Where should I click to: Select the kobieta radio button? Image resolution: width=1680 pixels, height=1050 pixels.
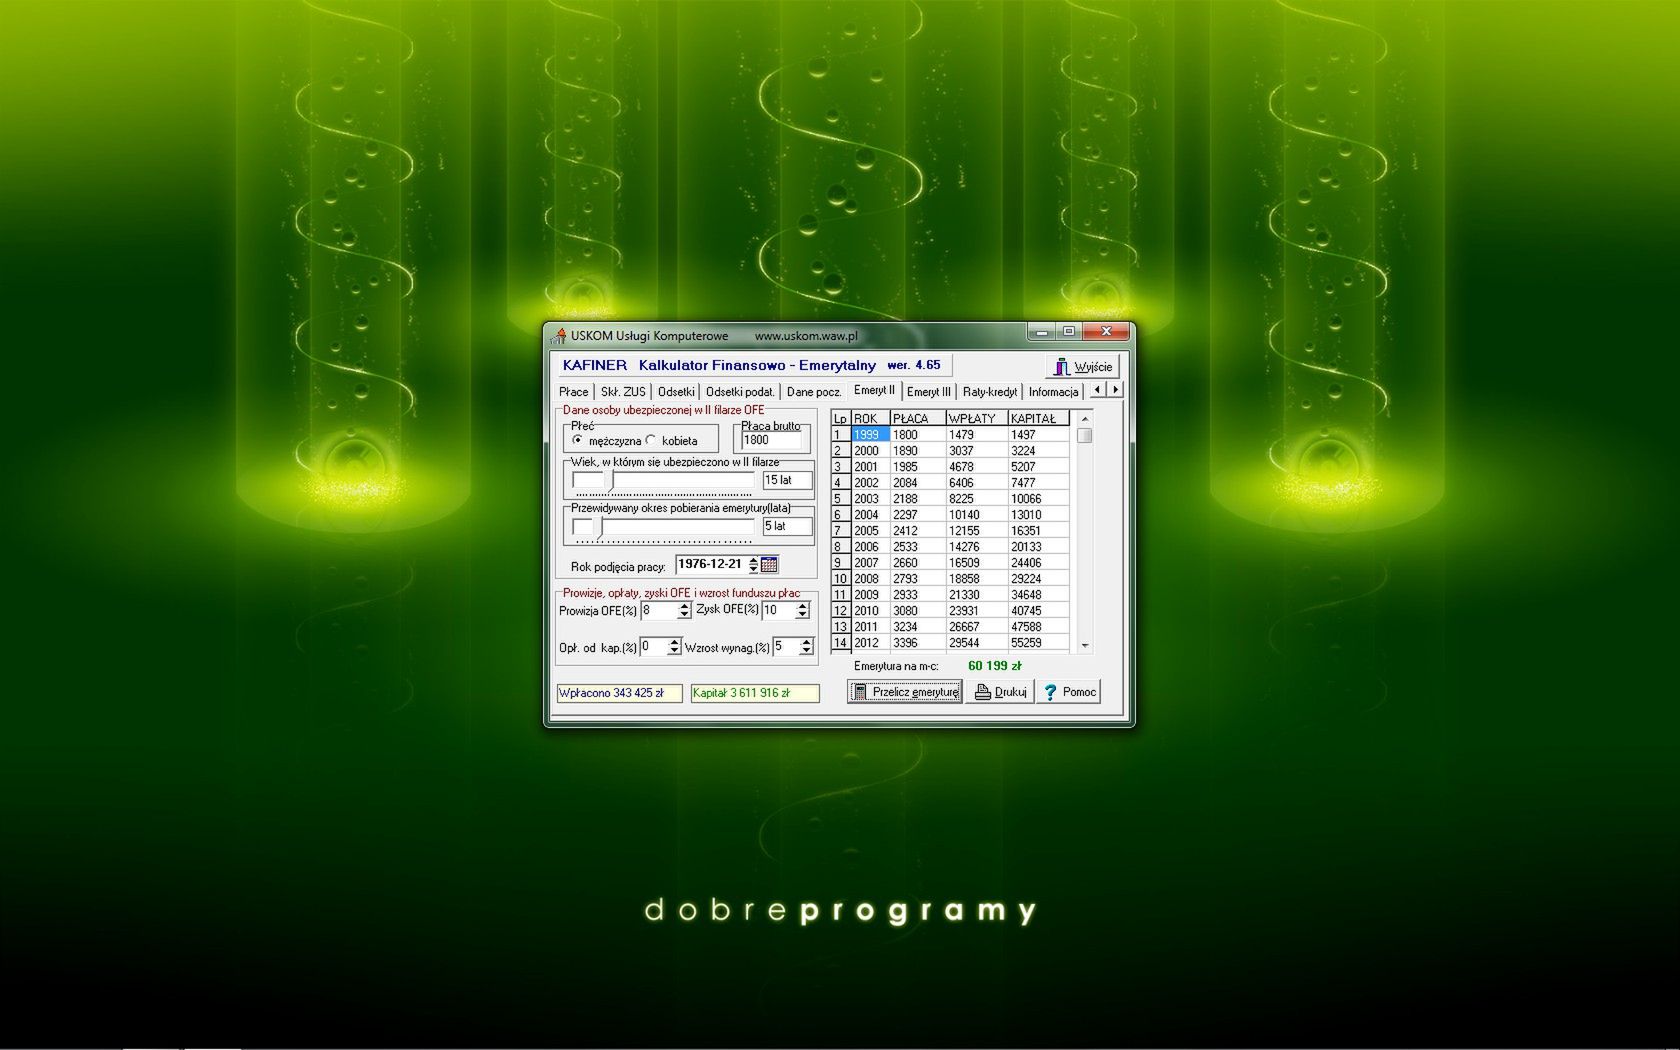pyautogui.click(x=651, y=440)
